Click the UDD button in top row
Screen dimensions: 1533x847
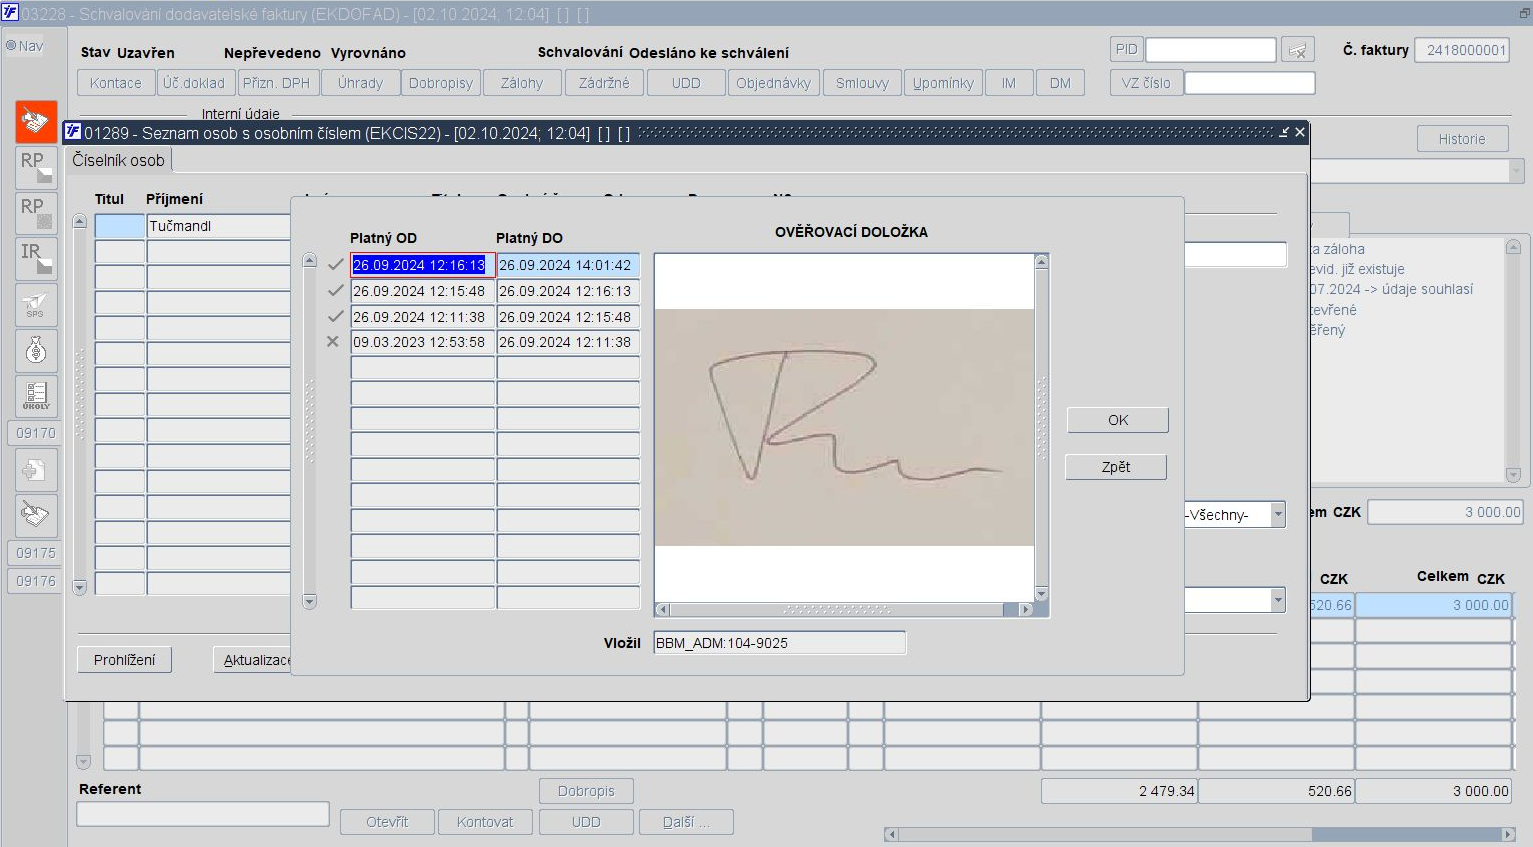pyautogui.click(x=686, y=83)
